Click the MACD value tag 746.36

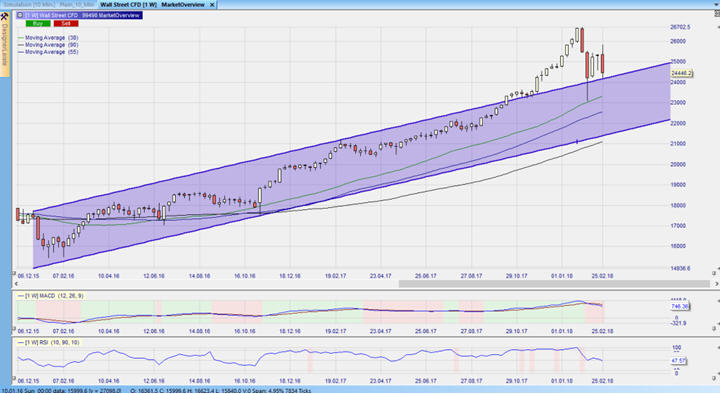click(680, 307)
